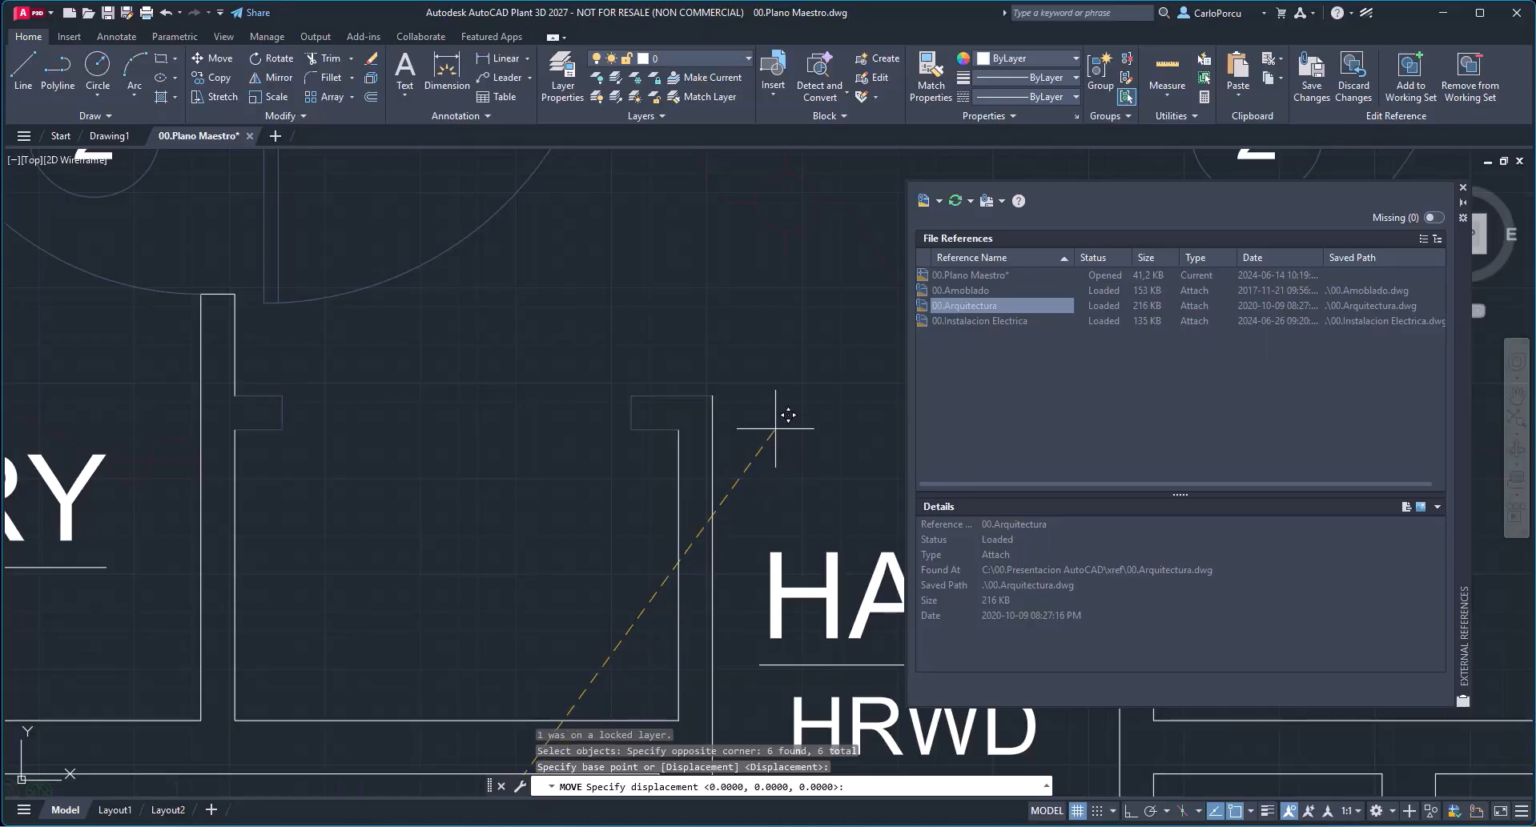Pick the Arc tool
The width and height of the screenshot is (1536, 827).
[134, 72]
